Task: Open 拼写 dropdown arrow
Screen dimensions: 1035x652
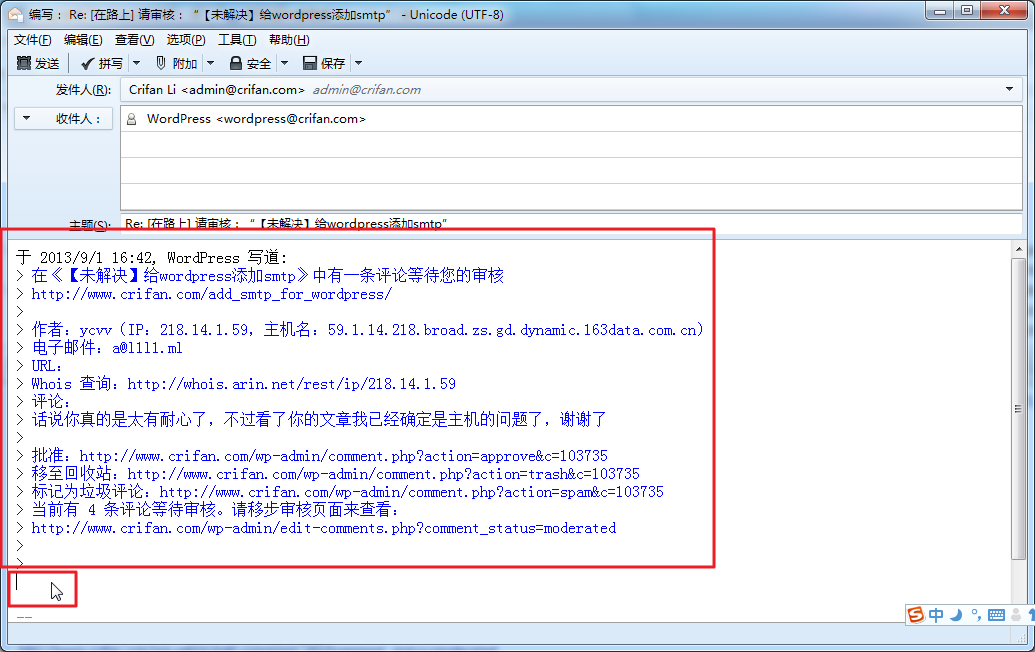Action: [x=137, y=63]
